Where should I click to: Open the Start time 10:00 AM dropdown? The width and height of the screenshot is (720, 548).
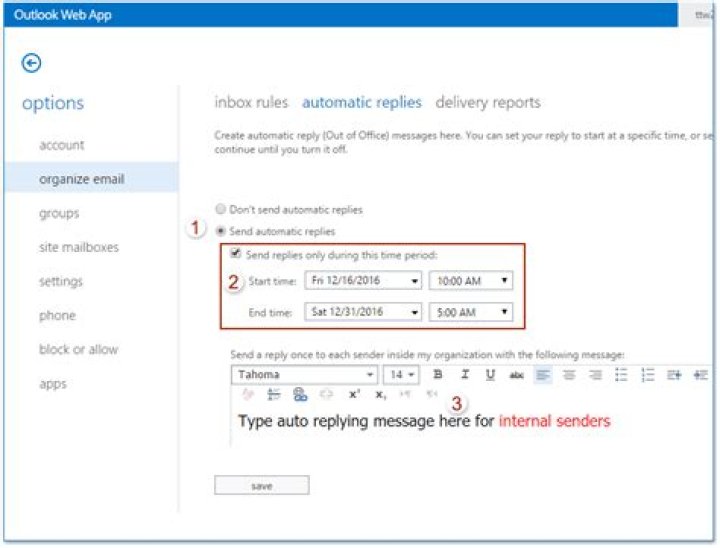[x=471, y=280]
